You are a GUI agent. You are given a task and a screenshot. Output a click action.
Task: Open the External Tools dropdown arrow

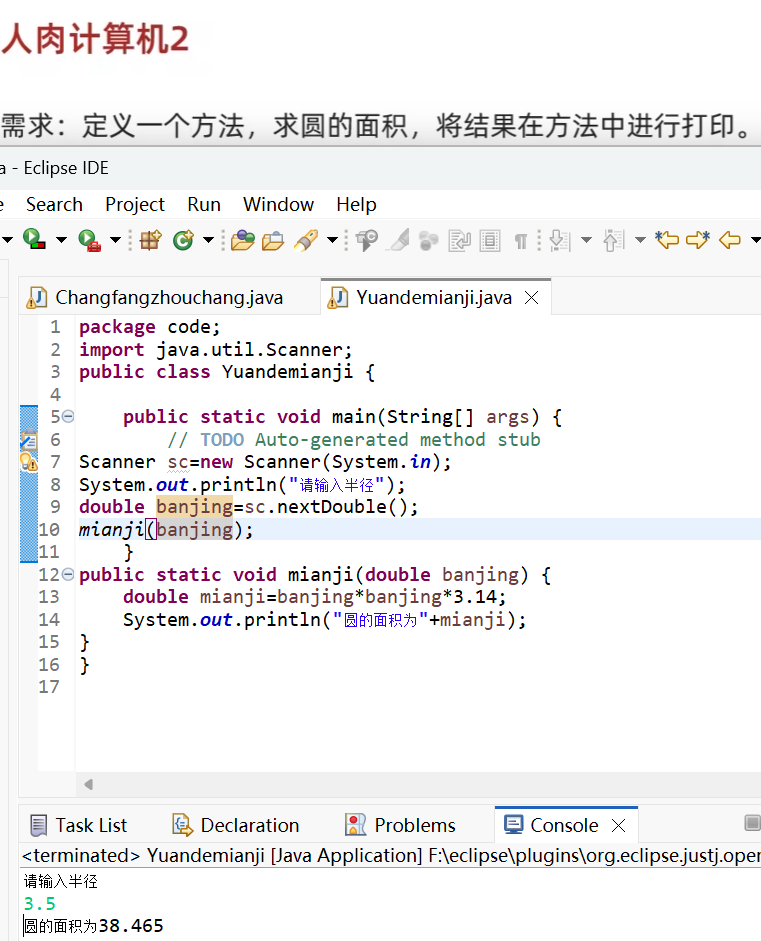[x=115, y=240]
